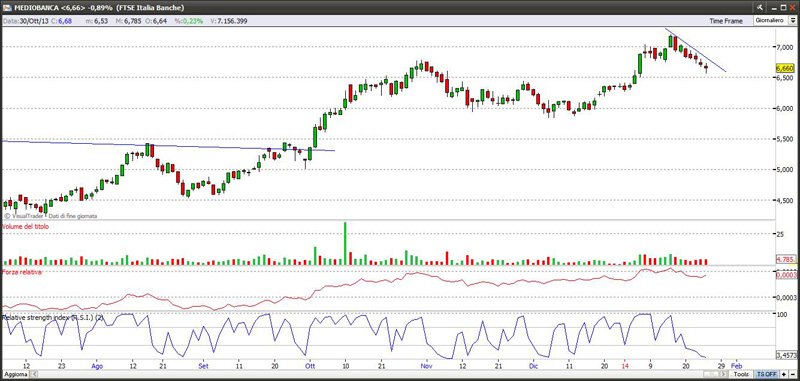Click the 'Nov' month label on time axis
800x381 pixels.
point(427,366)
